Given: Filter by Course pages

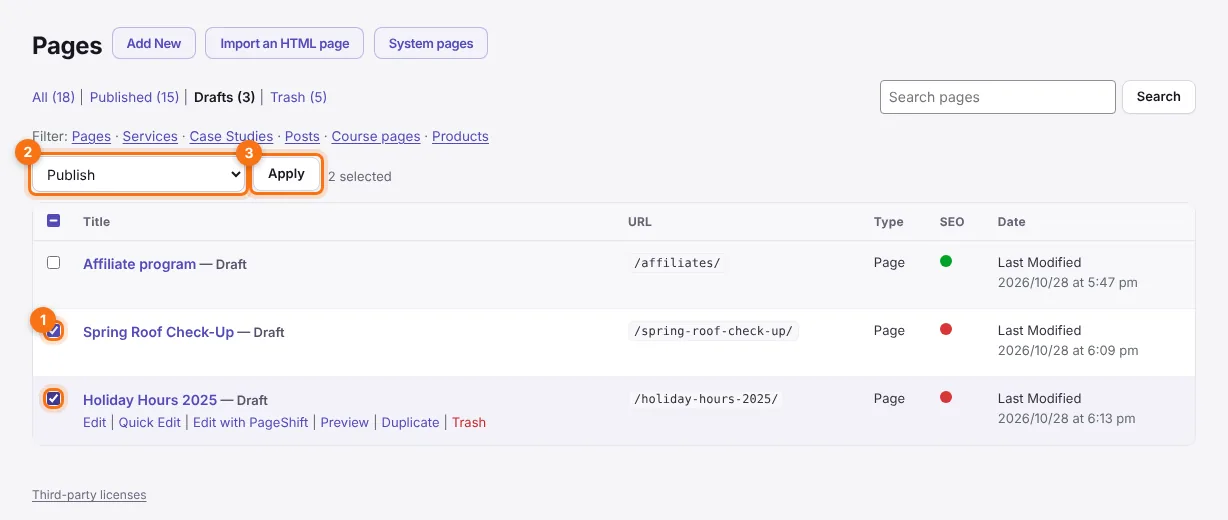Looking at the screenshot, I should pos(376,136).
